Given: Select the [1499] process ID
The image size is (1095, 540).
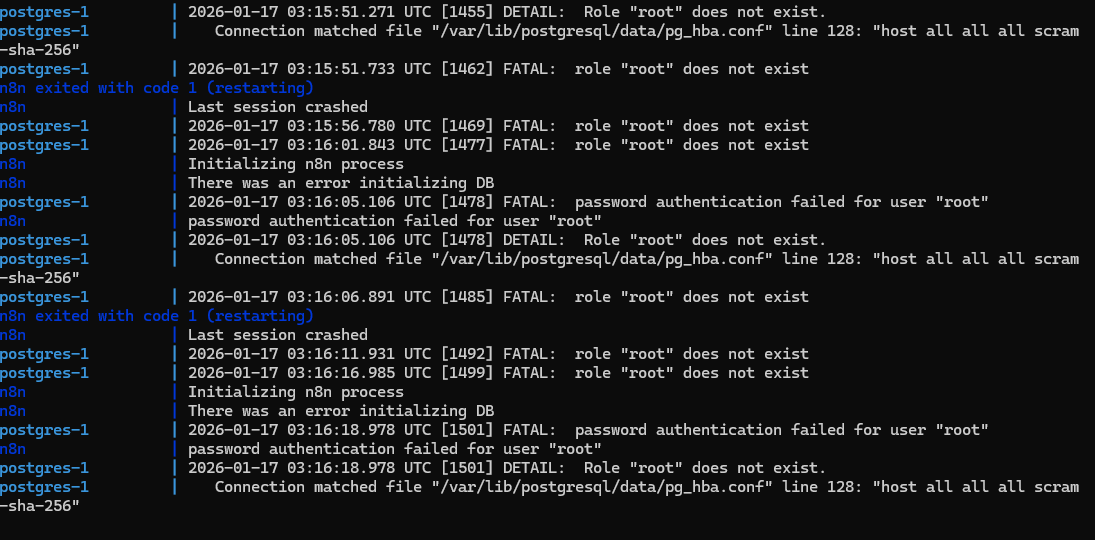Looking at the screenshot, I should [467, 373].
